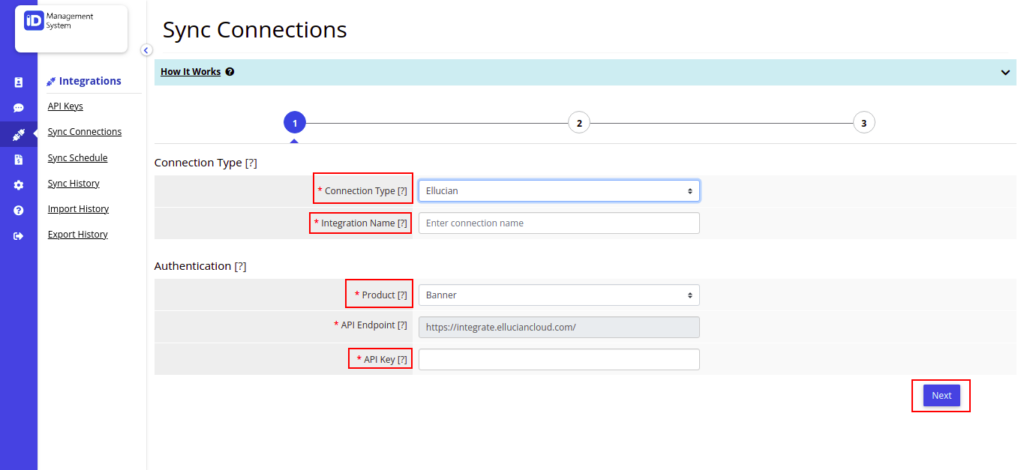Click the How It Works link
Viewport: 1024px width, 470px height.
[191, 72]
